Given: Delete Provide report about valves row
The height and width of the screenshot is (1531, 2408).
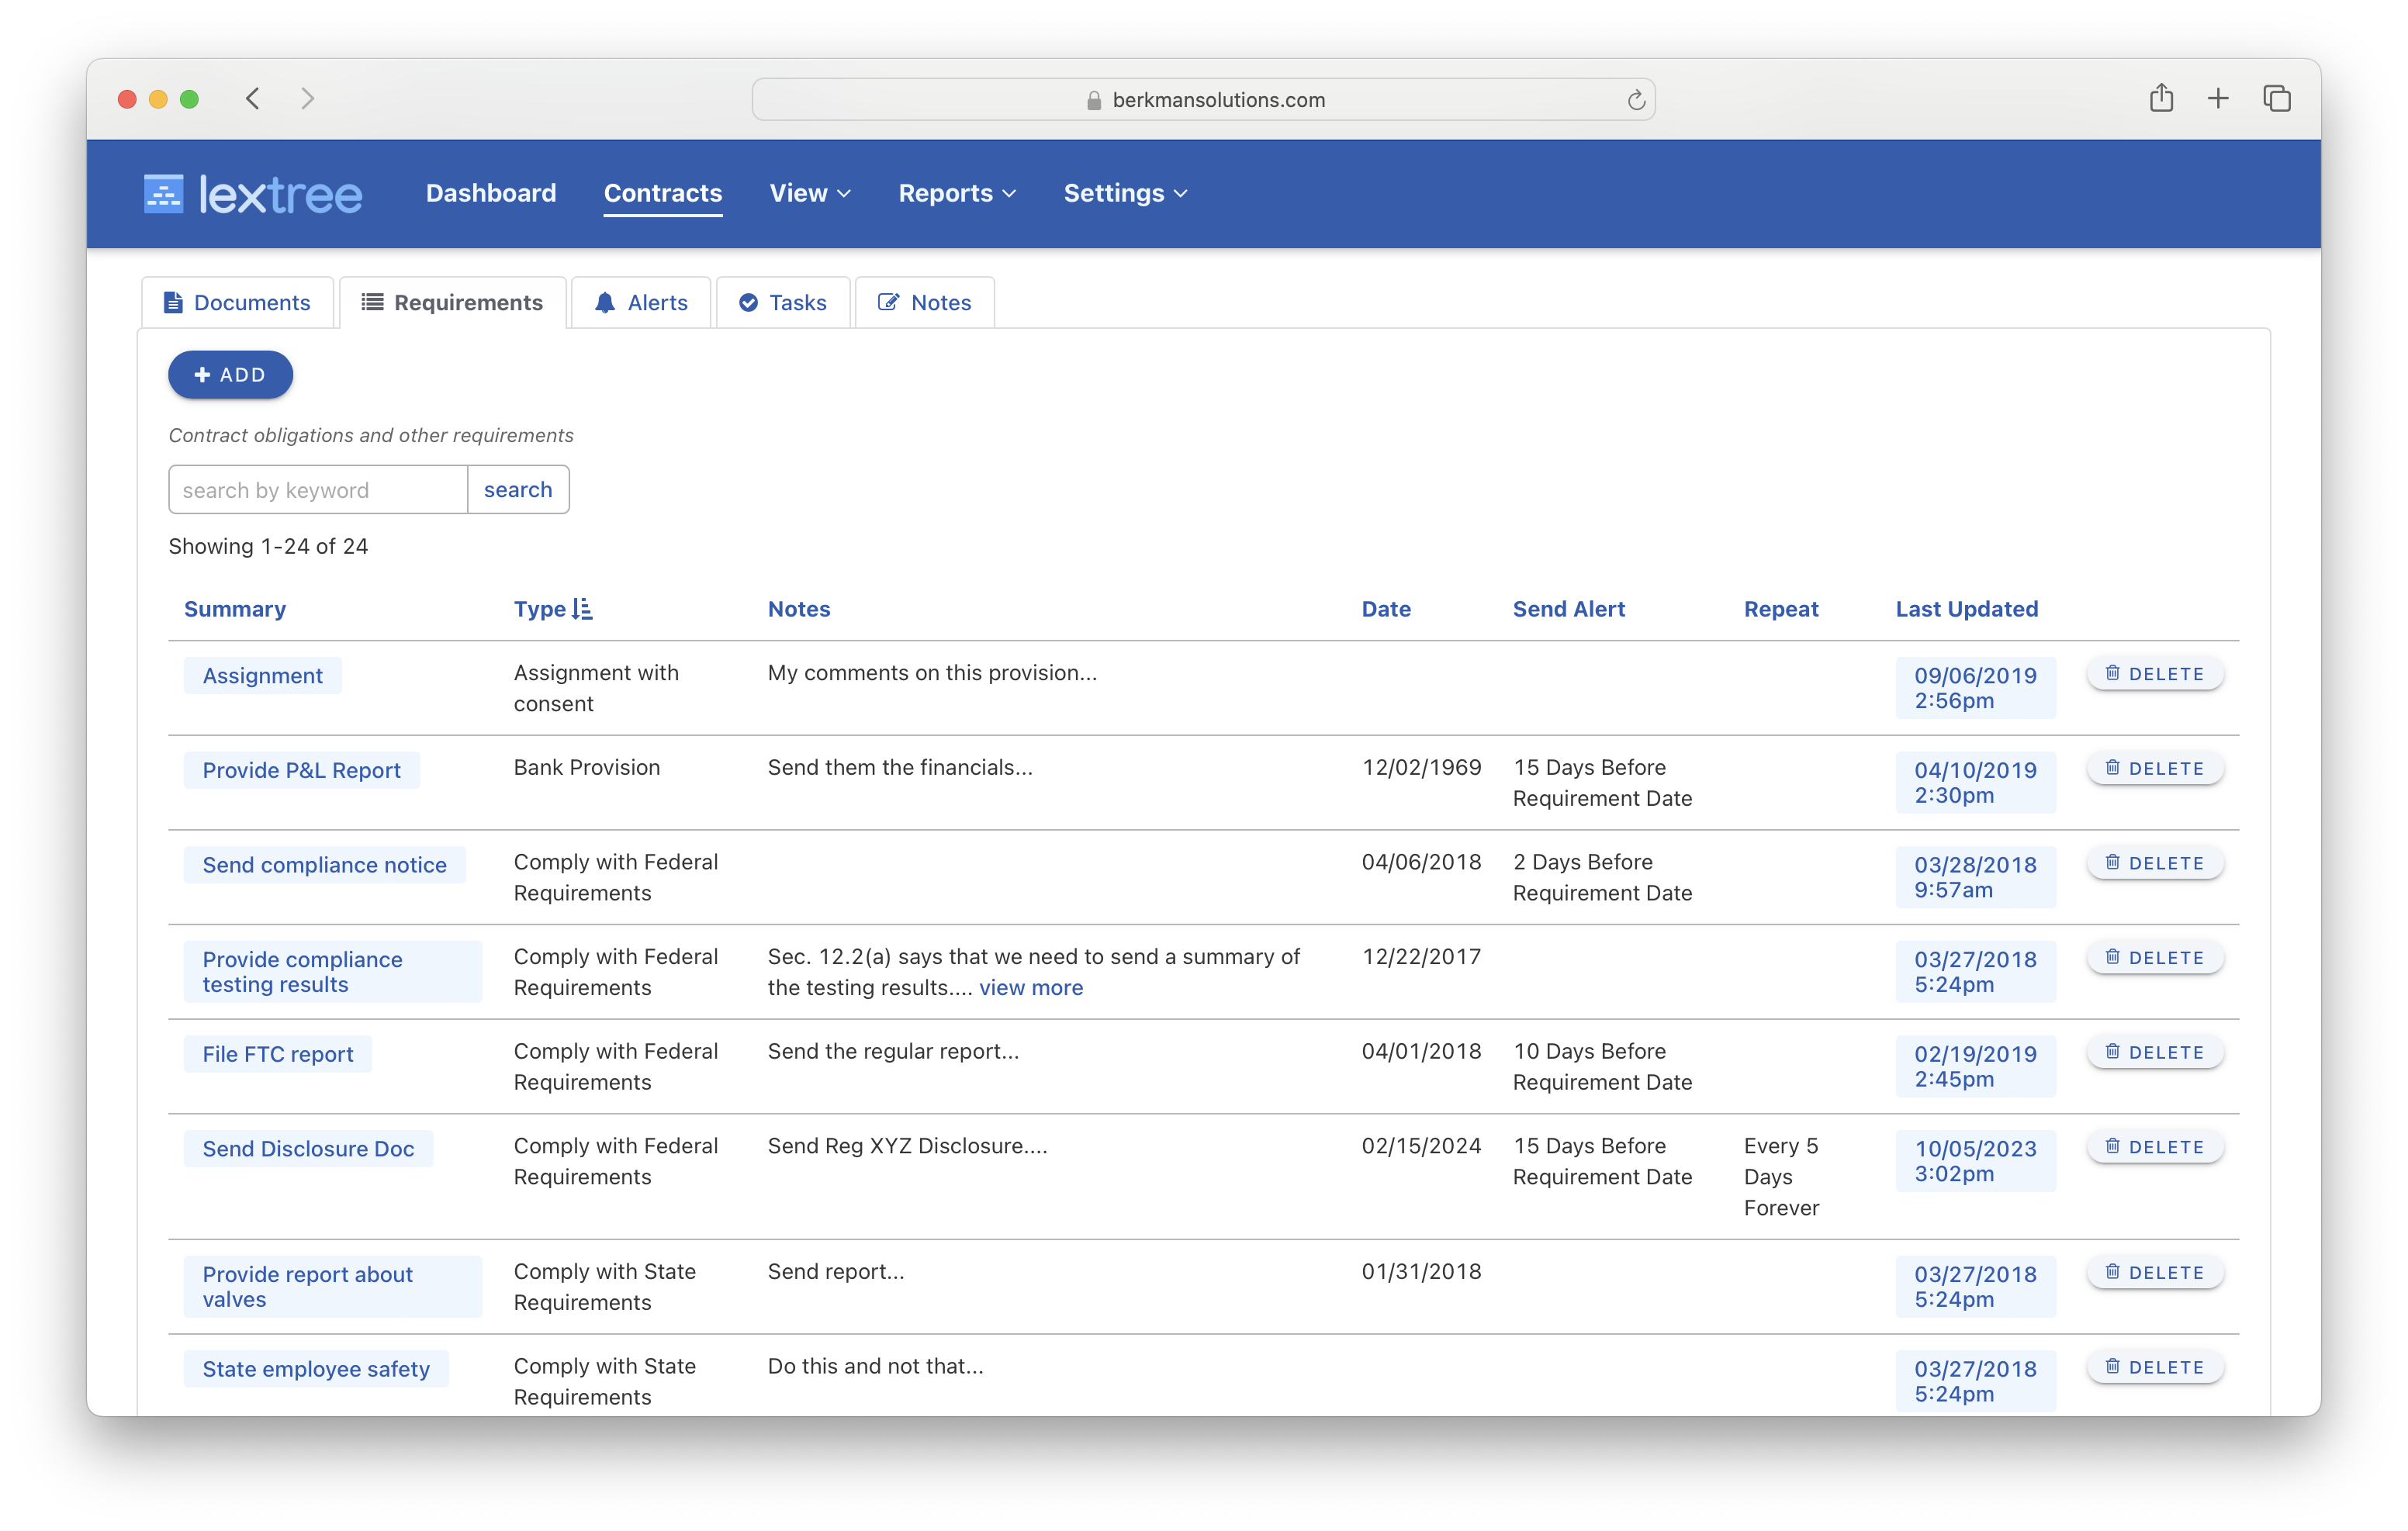Looking at the screenshot, I should (x=2155, y=1273).
